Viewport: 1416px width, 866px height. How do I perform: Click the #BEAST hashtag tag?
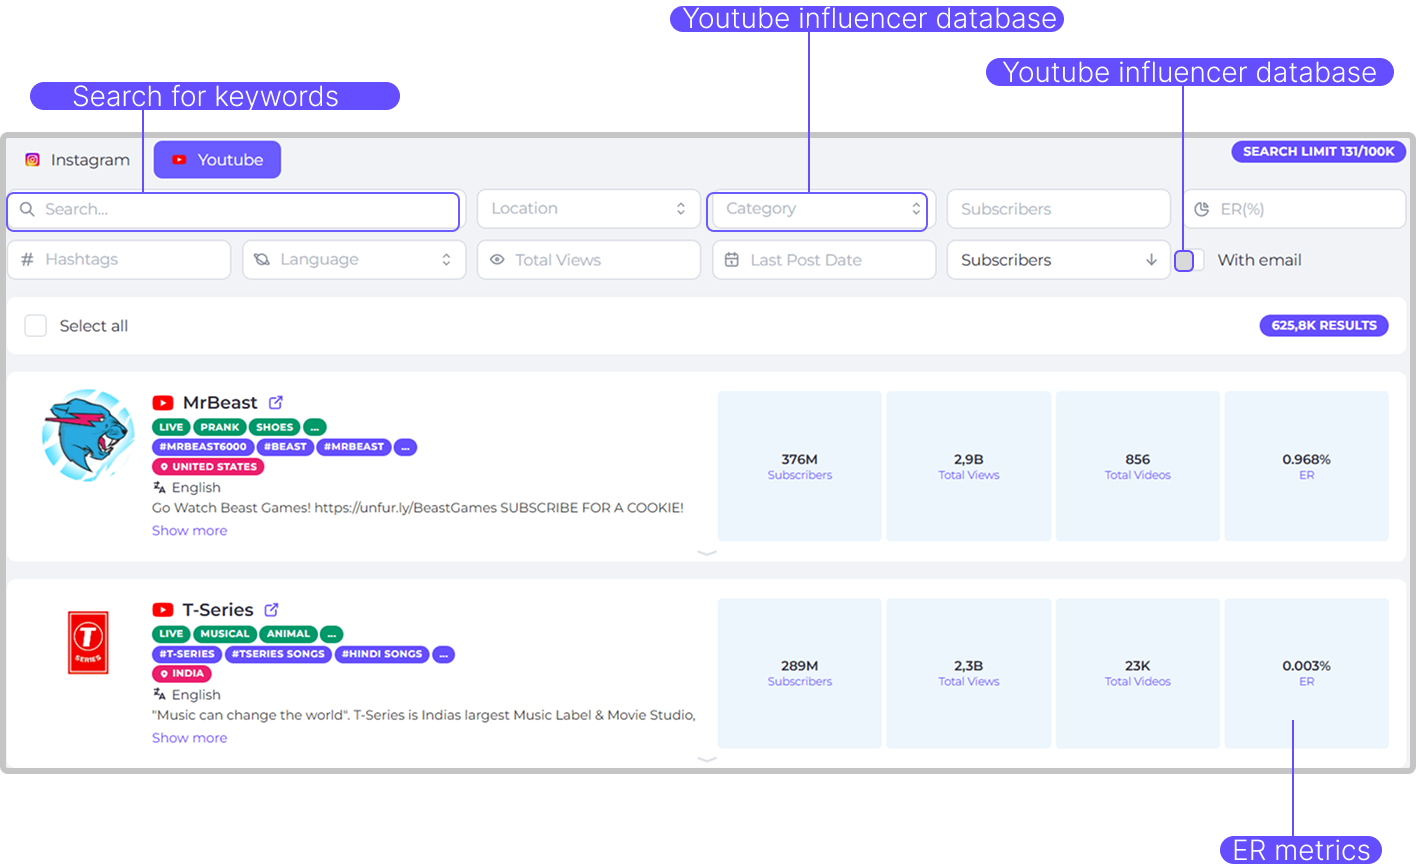[x=285, y=447]
